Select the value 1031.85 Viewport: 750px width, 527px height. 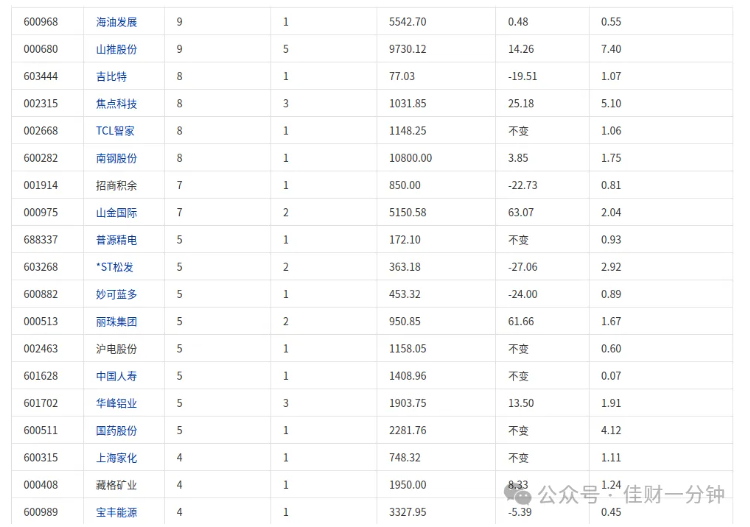[x=408, y=104]
